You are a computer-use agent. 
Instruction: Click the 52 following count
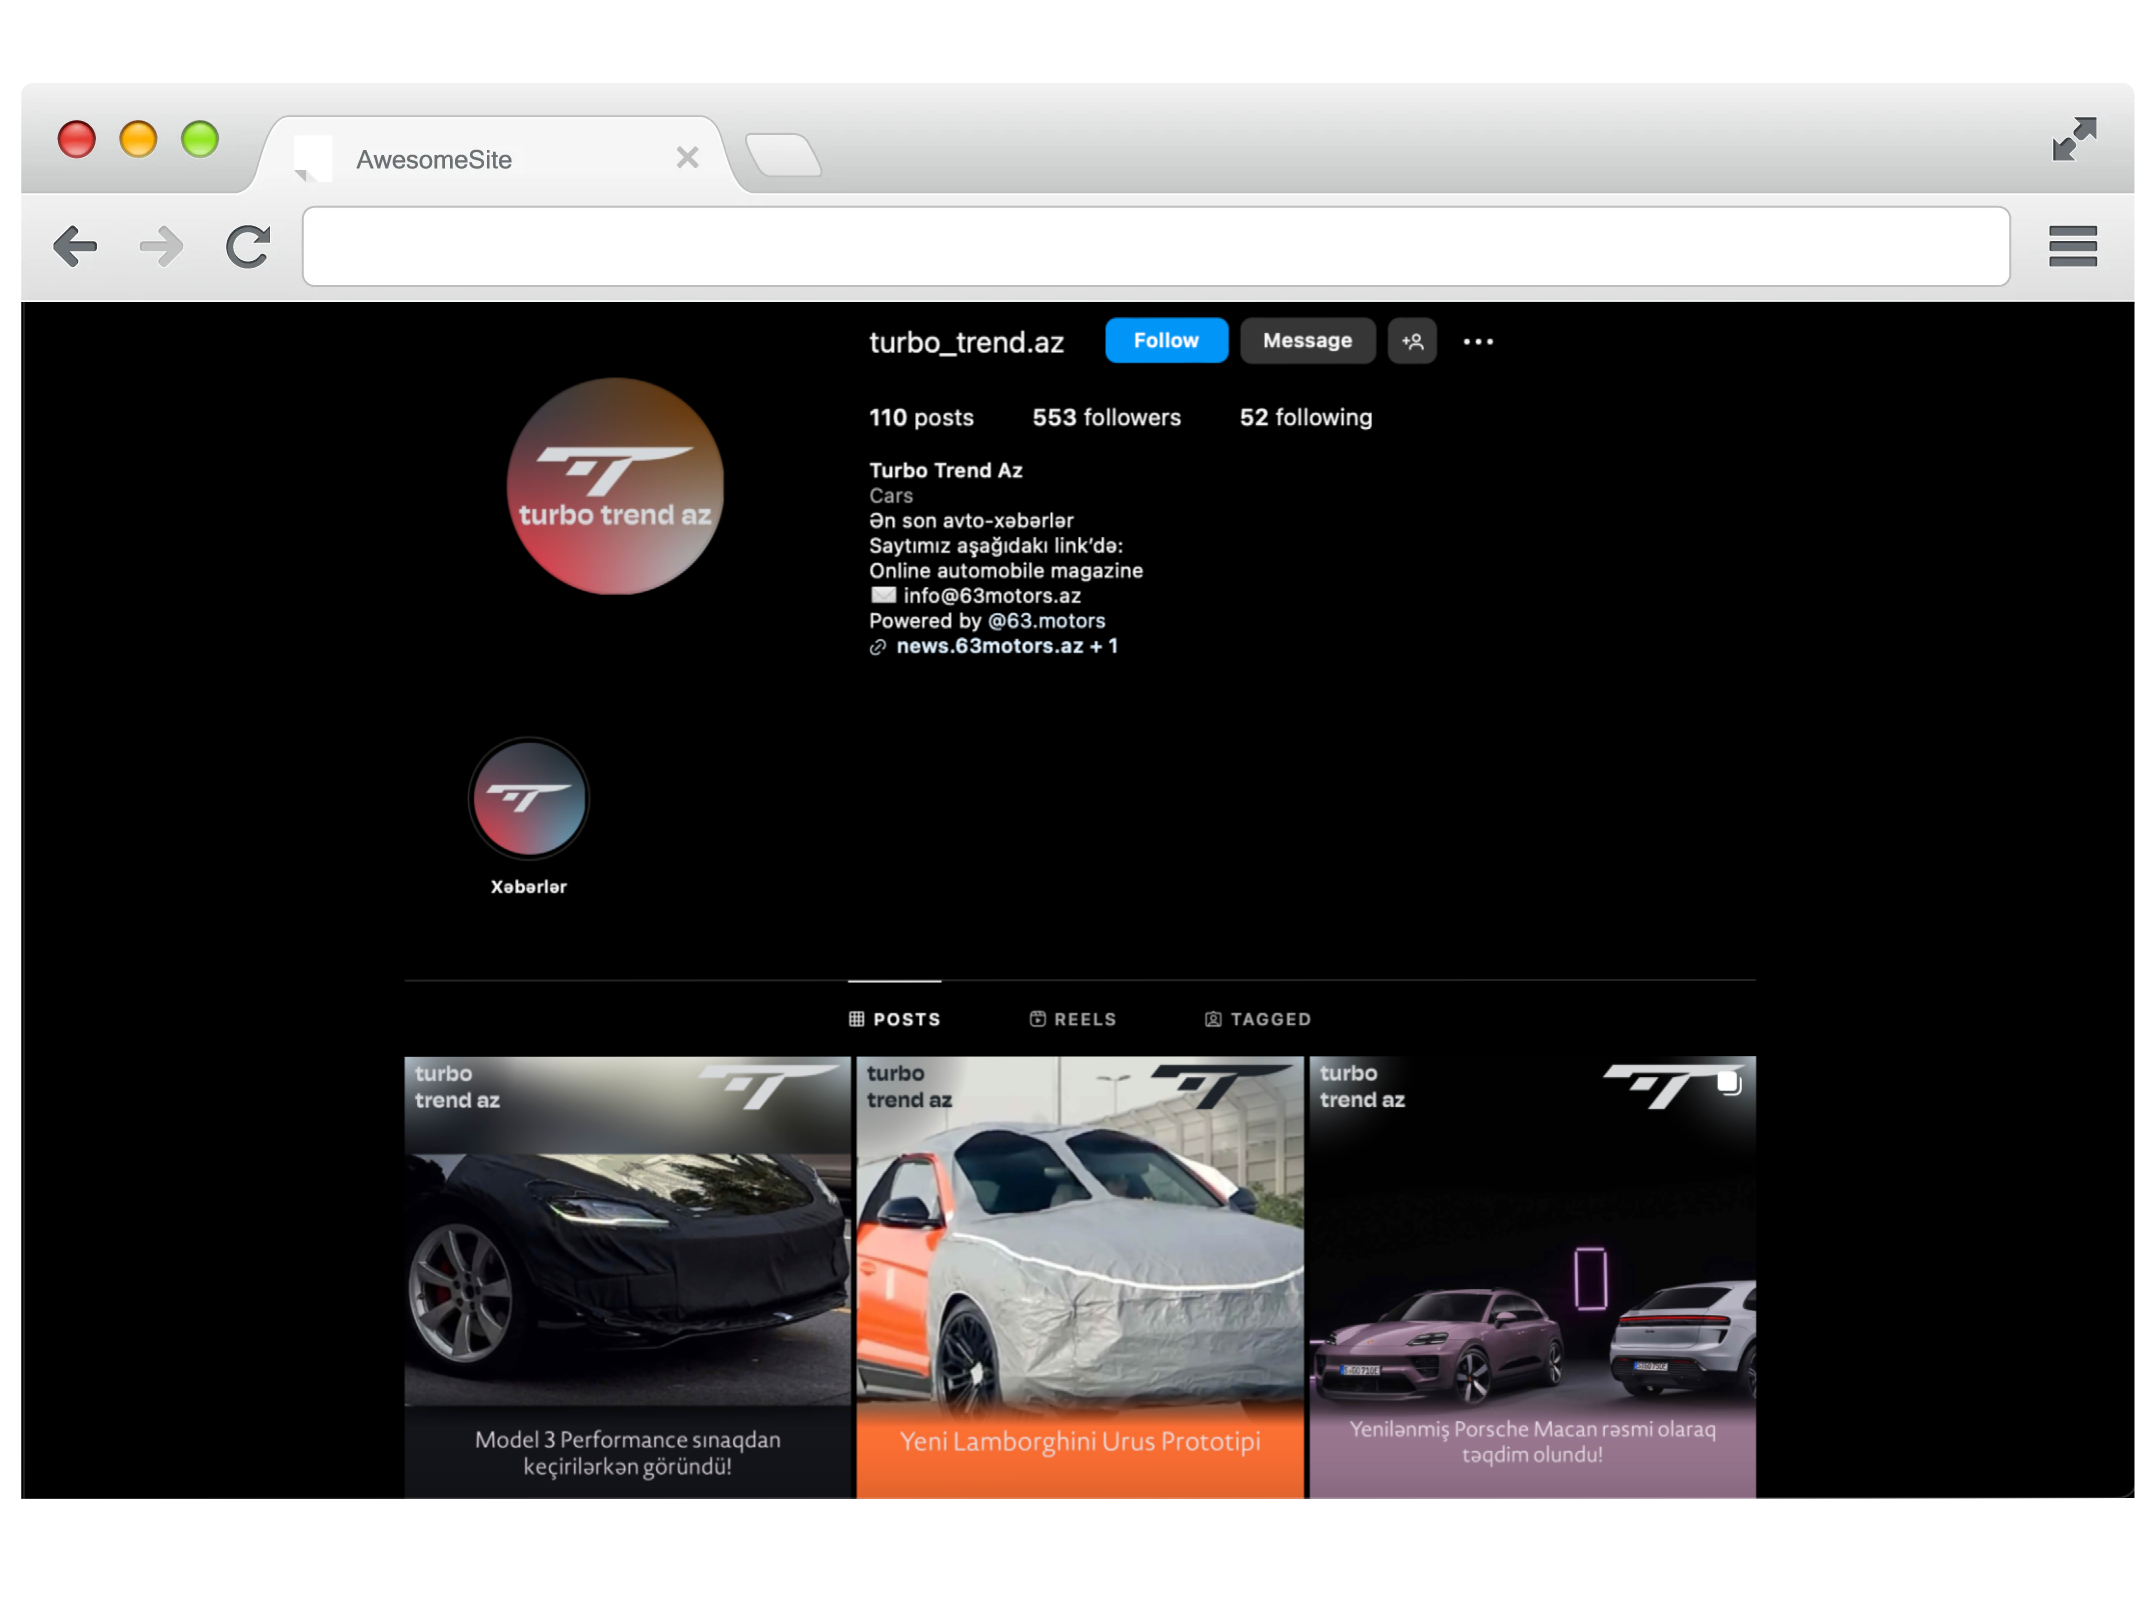[x=1306, y=417]
